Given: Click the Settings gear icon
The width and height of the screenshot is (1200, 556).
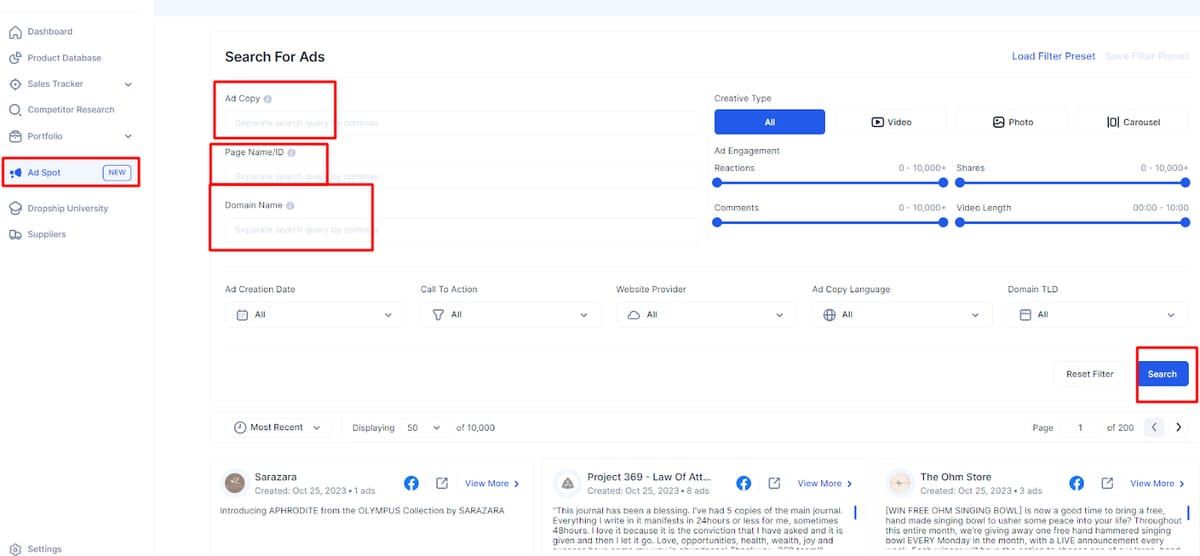Looking at the screenshot, I should click(x=15, y=549).
